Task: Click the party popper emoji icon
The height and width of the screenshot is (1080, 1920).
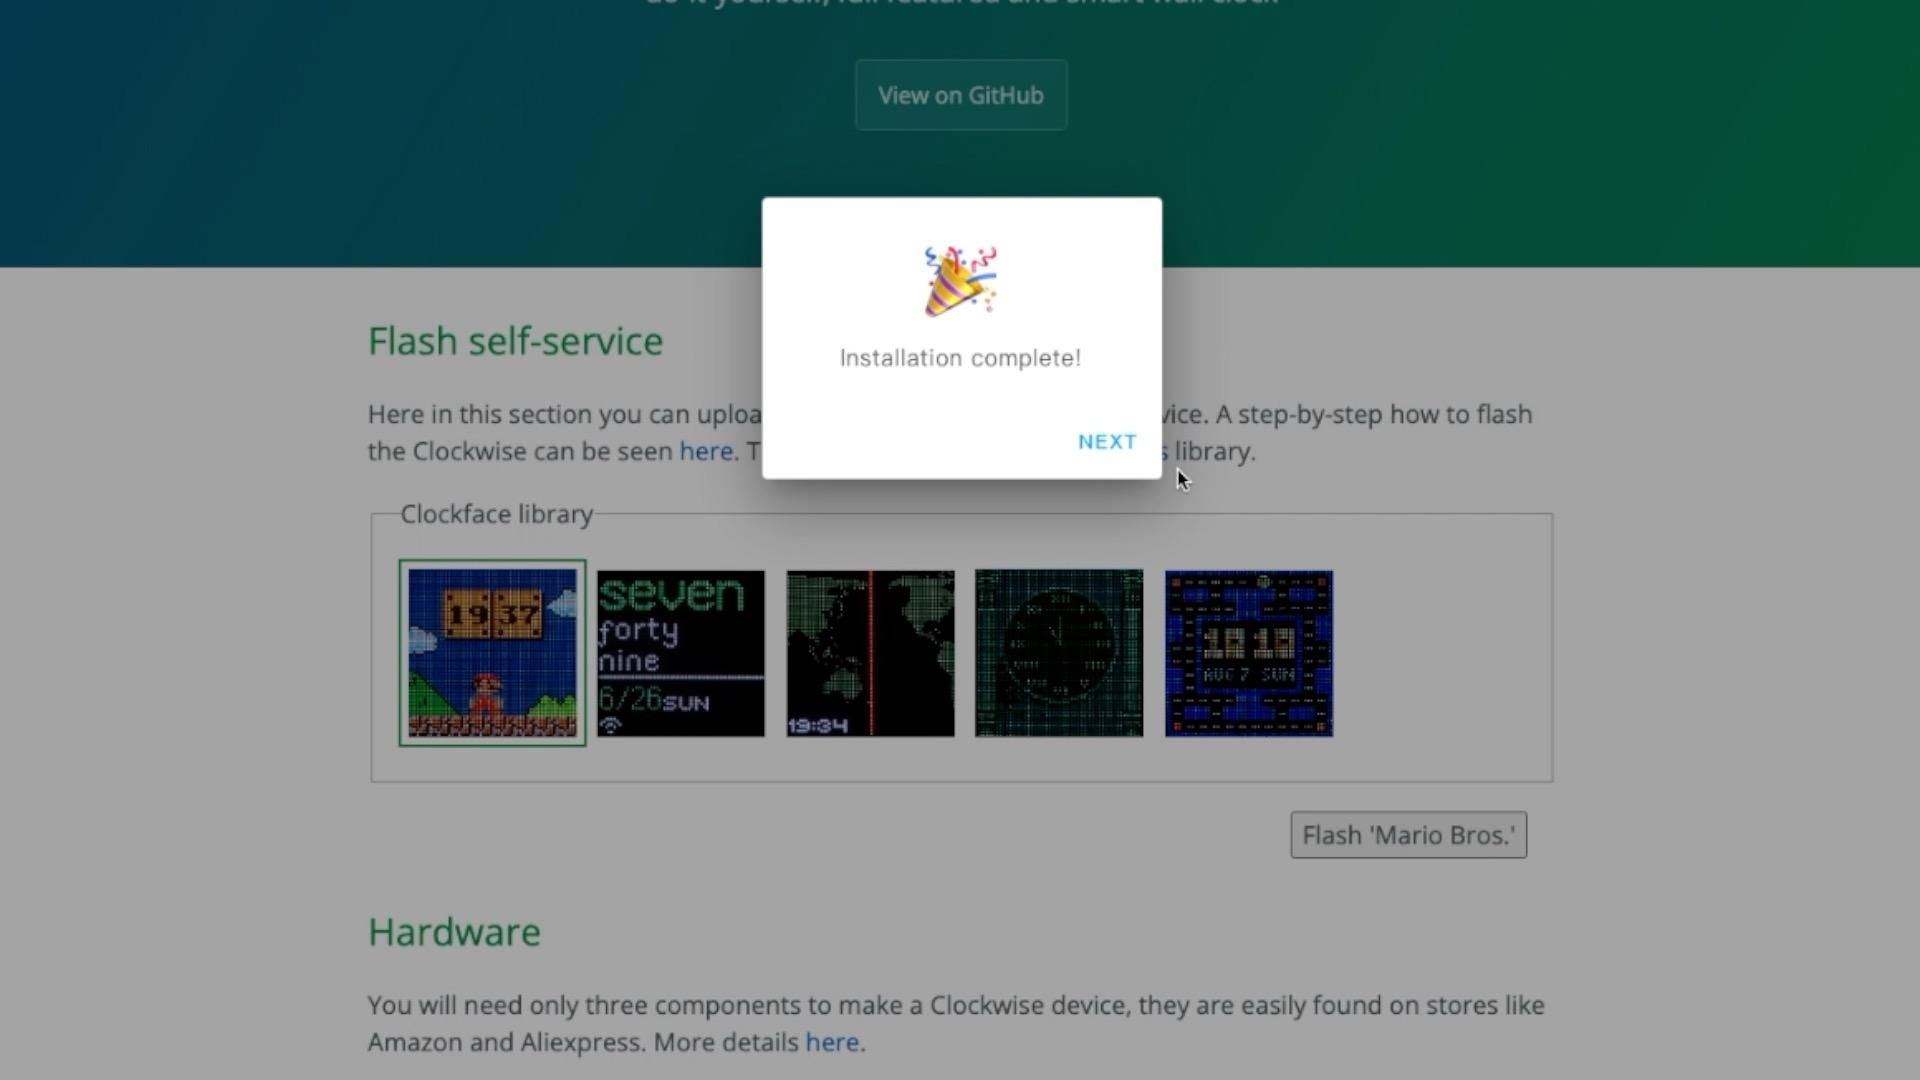Action: [960, 281]
